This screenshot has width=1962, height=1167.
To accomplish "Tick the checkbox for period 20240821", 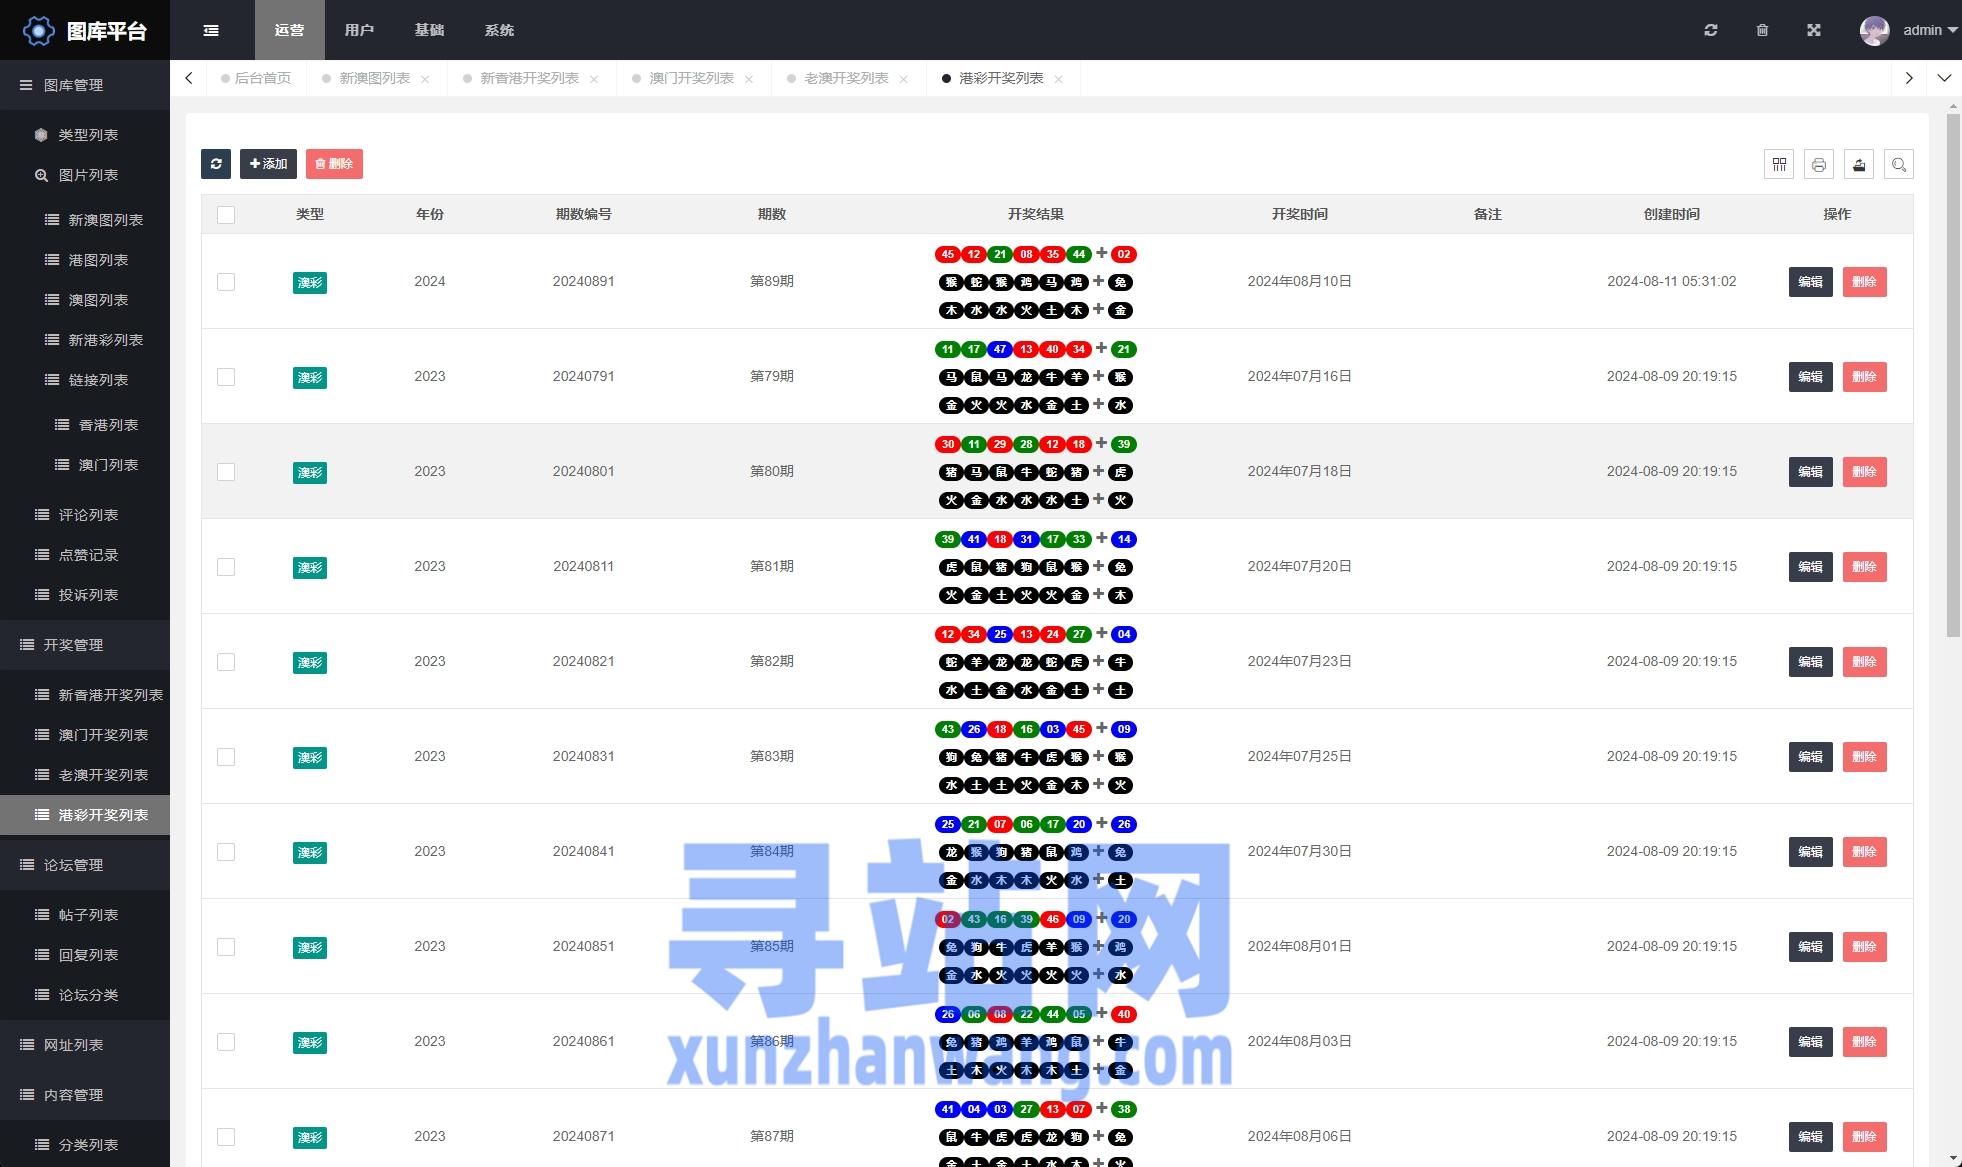I will click(226, 662).
